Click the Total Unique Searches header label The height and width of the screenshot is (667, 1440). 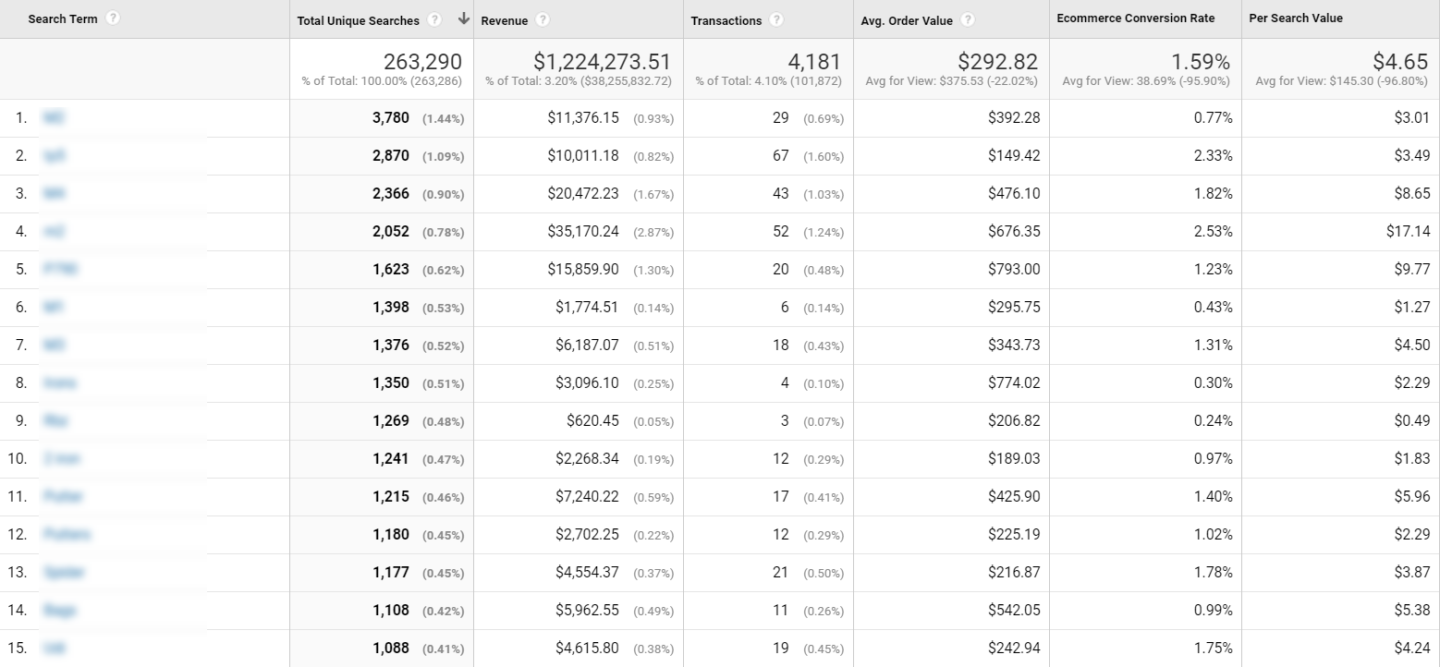pos(358,20)
